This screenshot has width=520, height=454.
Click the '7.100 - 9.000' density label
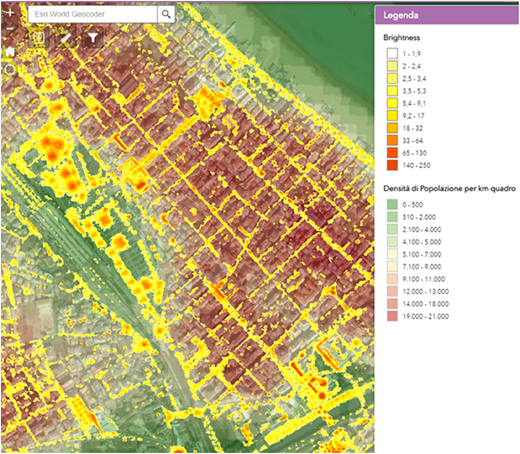tap(422, 267)
